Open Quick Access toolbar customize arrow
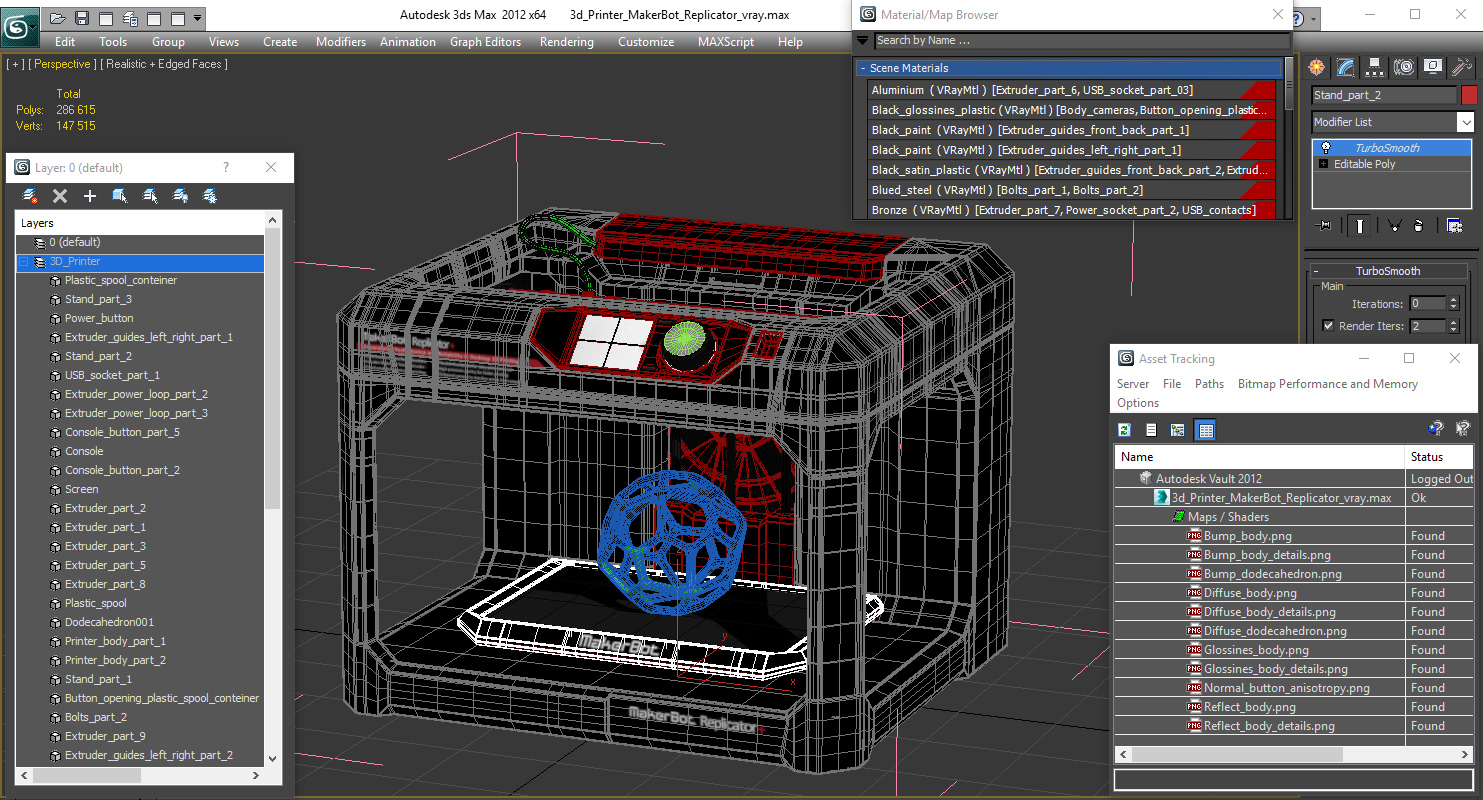 [x=197, y=18]
